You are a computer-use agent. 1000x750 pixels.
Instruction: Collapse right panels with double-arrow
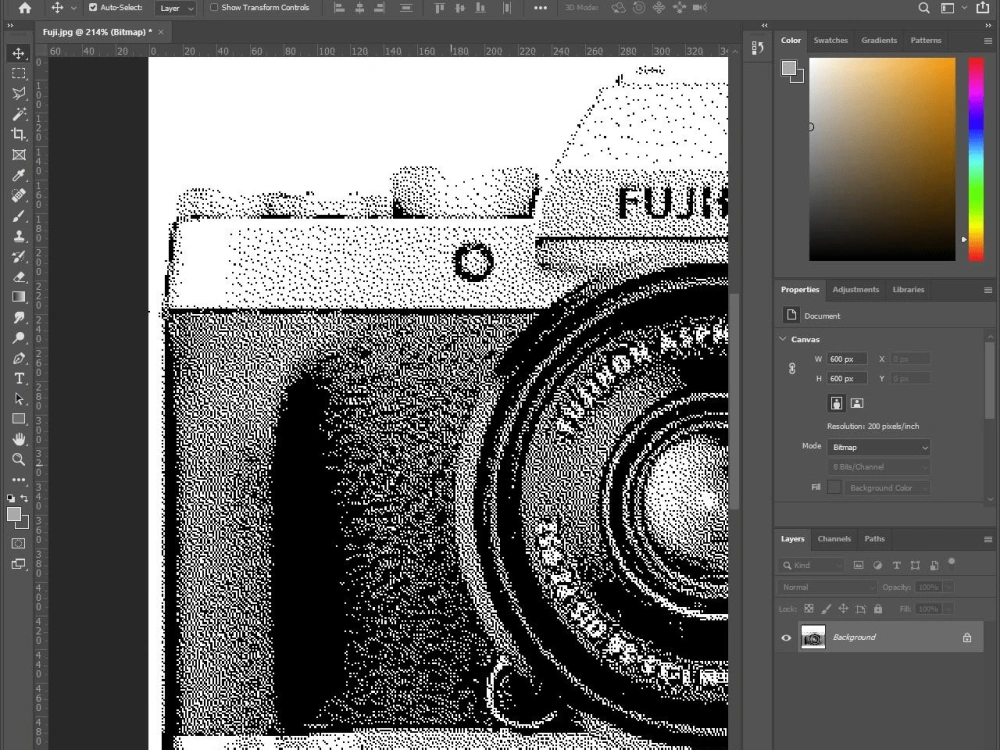click(988, 26)
